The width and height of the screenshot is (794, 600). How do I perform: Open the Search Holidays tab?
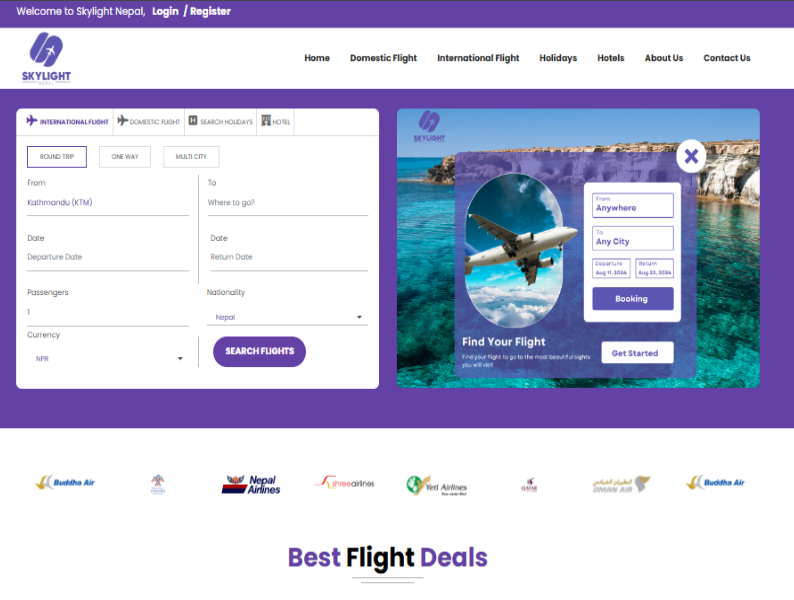221,122
